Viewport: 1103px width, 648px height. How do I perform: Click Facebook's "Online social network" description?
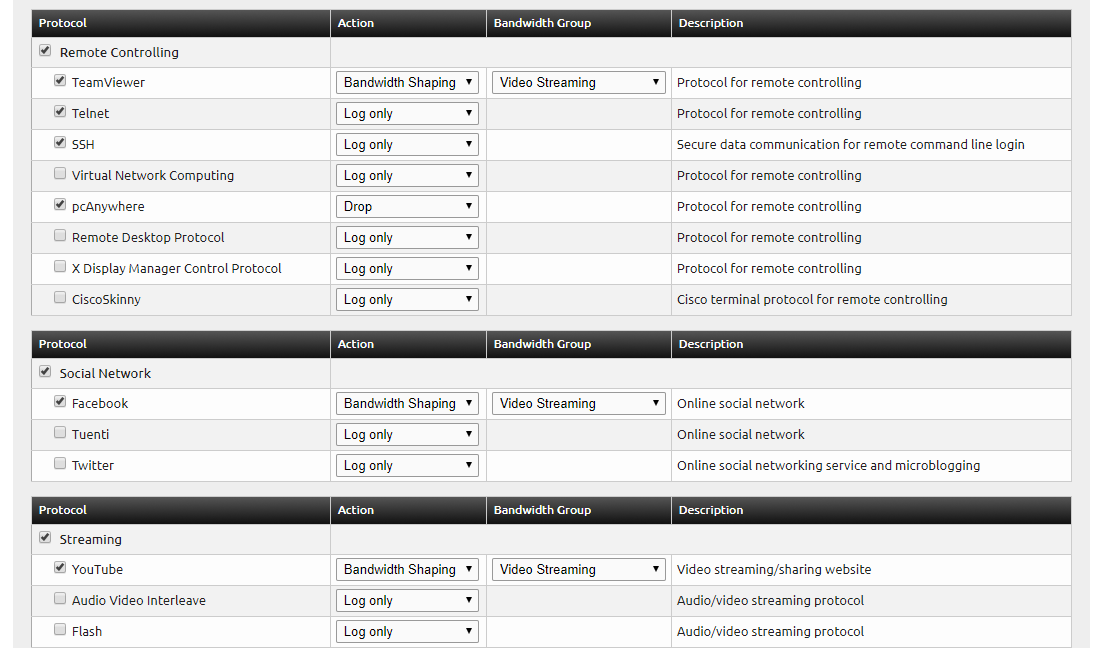(x=741, y=403)
